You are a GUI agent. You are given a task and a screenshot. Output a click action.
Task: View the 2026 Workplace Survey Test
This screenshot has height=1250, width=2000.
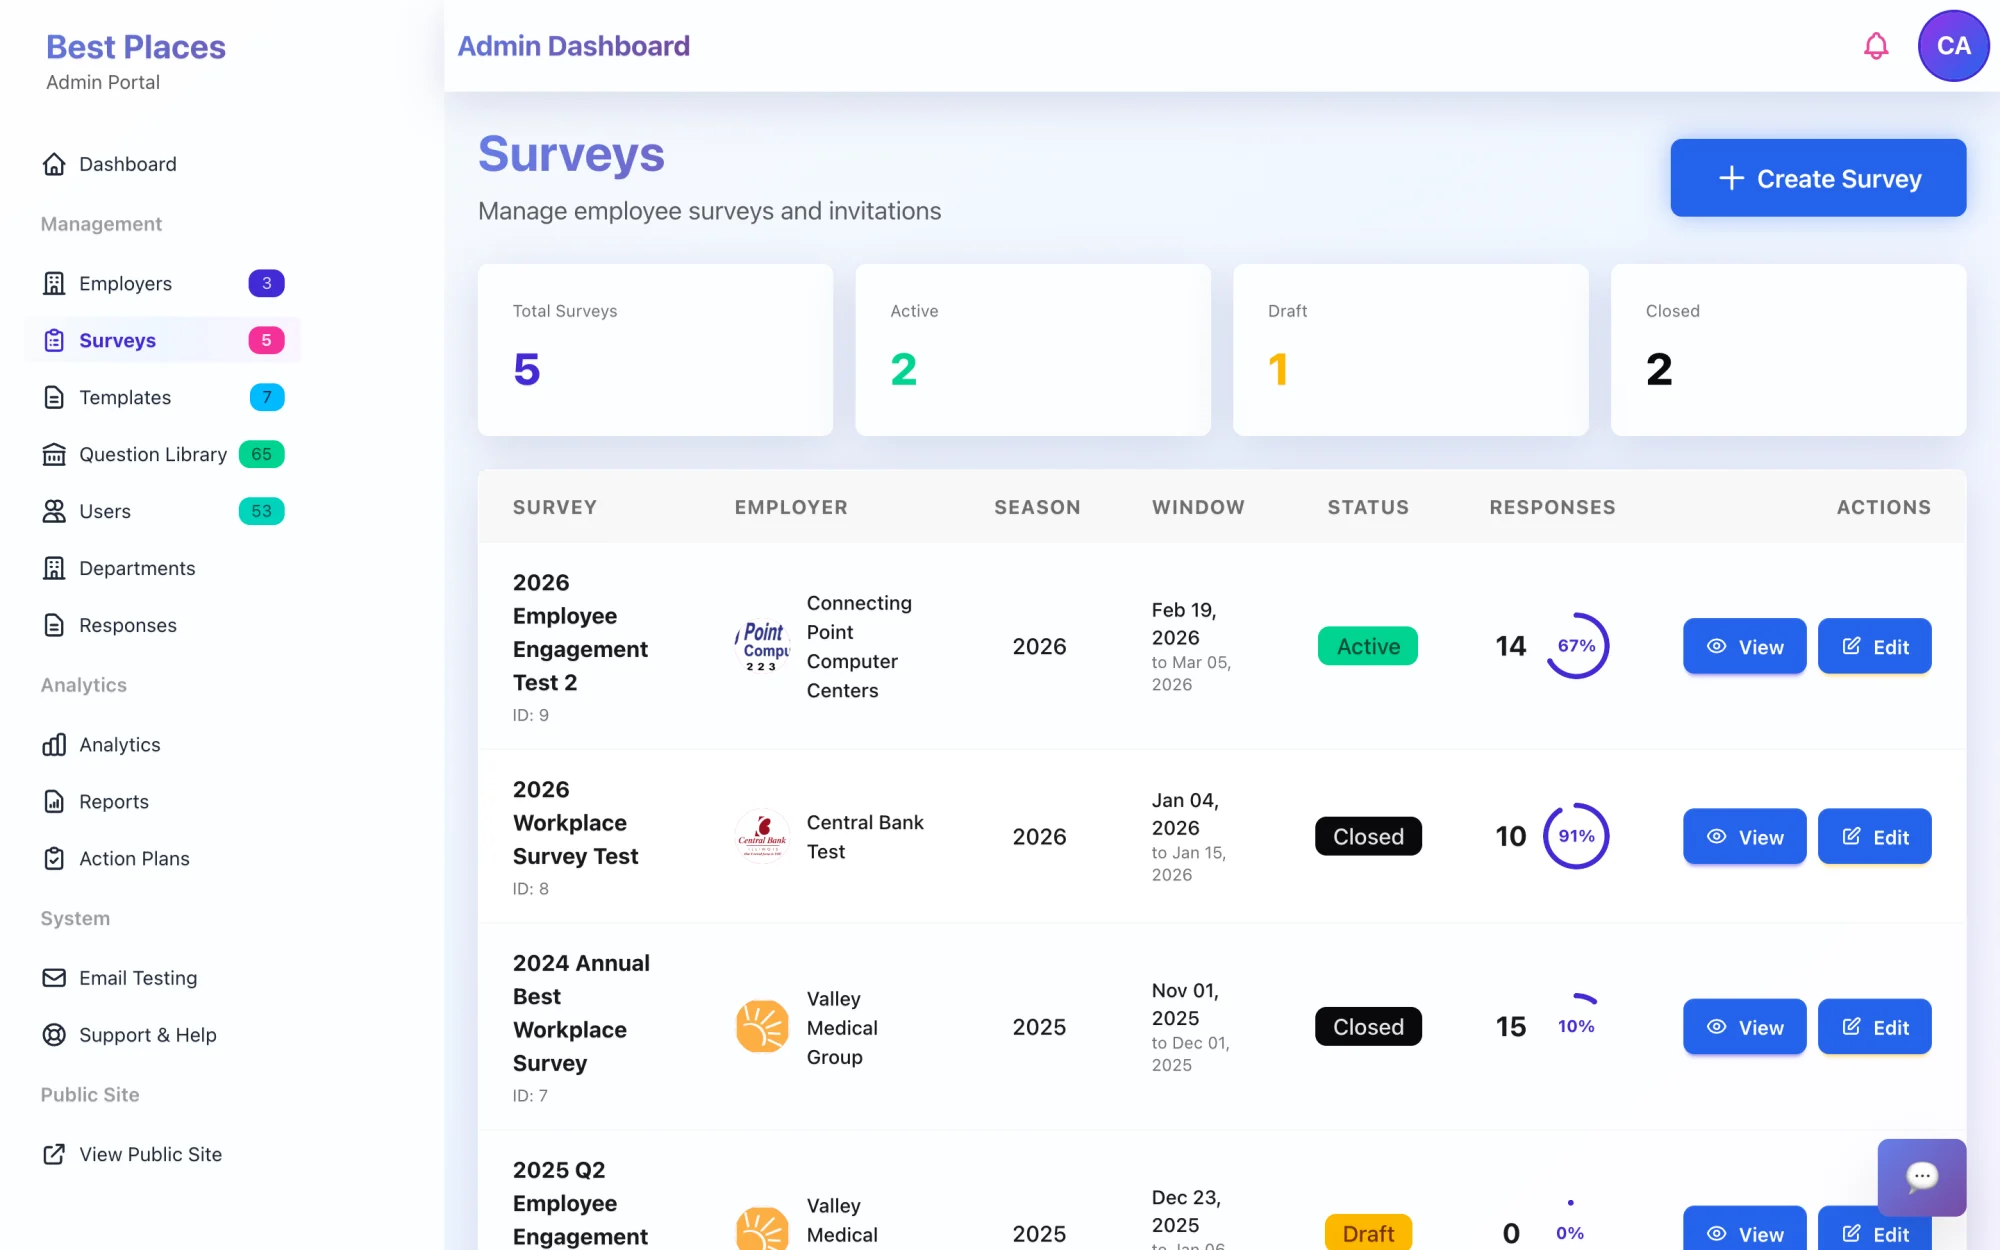click(x=1744, y=836)
